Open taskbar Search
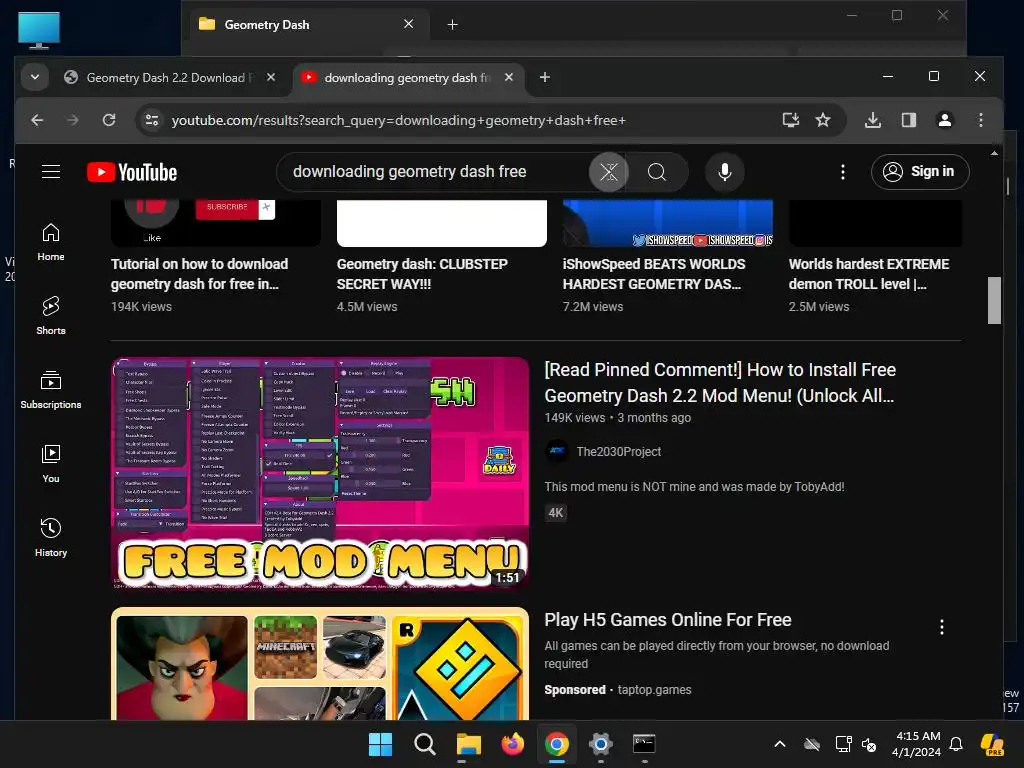 [x=424, y=744]
